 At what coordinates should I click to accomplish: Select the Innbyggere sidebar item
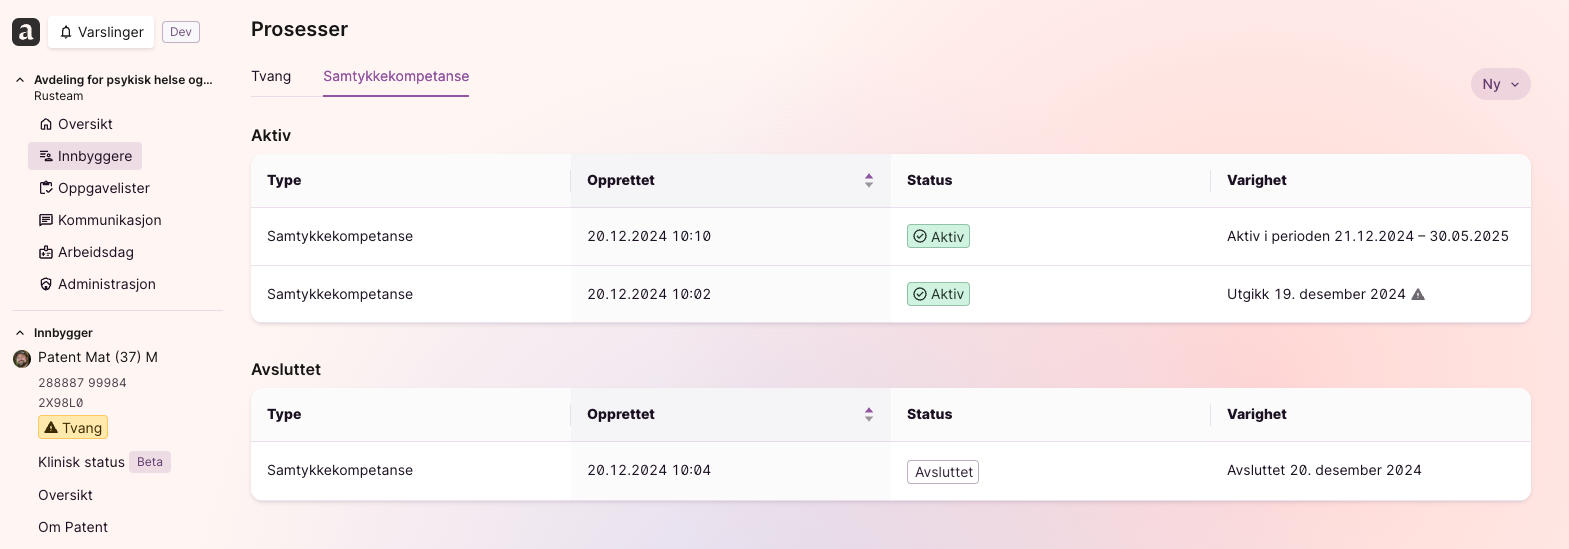coord(85,156)
